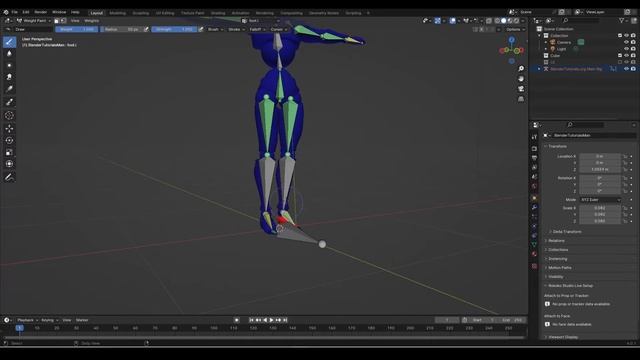Adjust the brush Weight slider
Viewport: 640px width, 360px height.
tap(76, 29)
